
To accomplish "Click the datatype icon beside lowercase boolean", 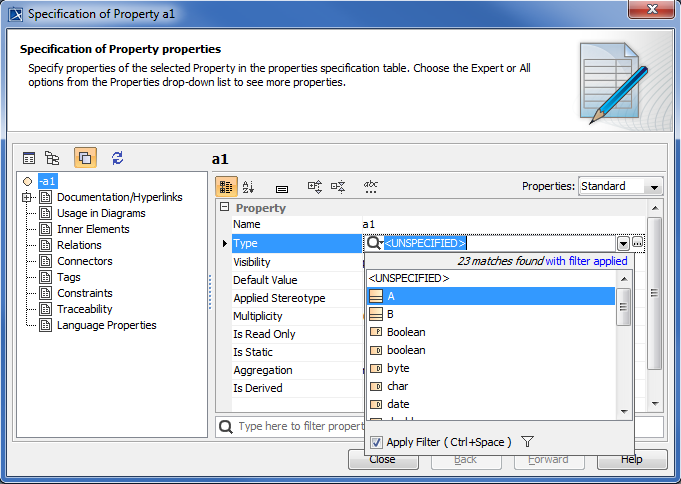I will [x=376, y=350].
